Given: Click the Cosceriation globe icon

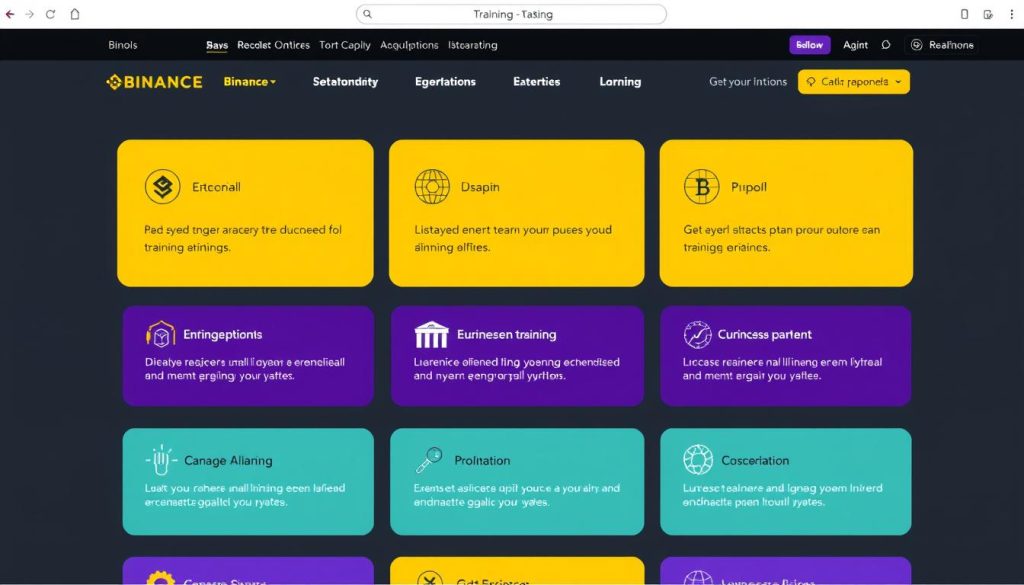Looking at the screenshot, I should 698,460.
